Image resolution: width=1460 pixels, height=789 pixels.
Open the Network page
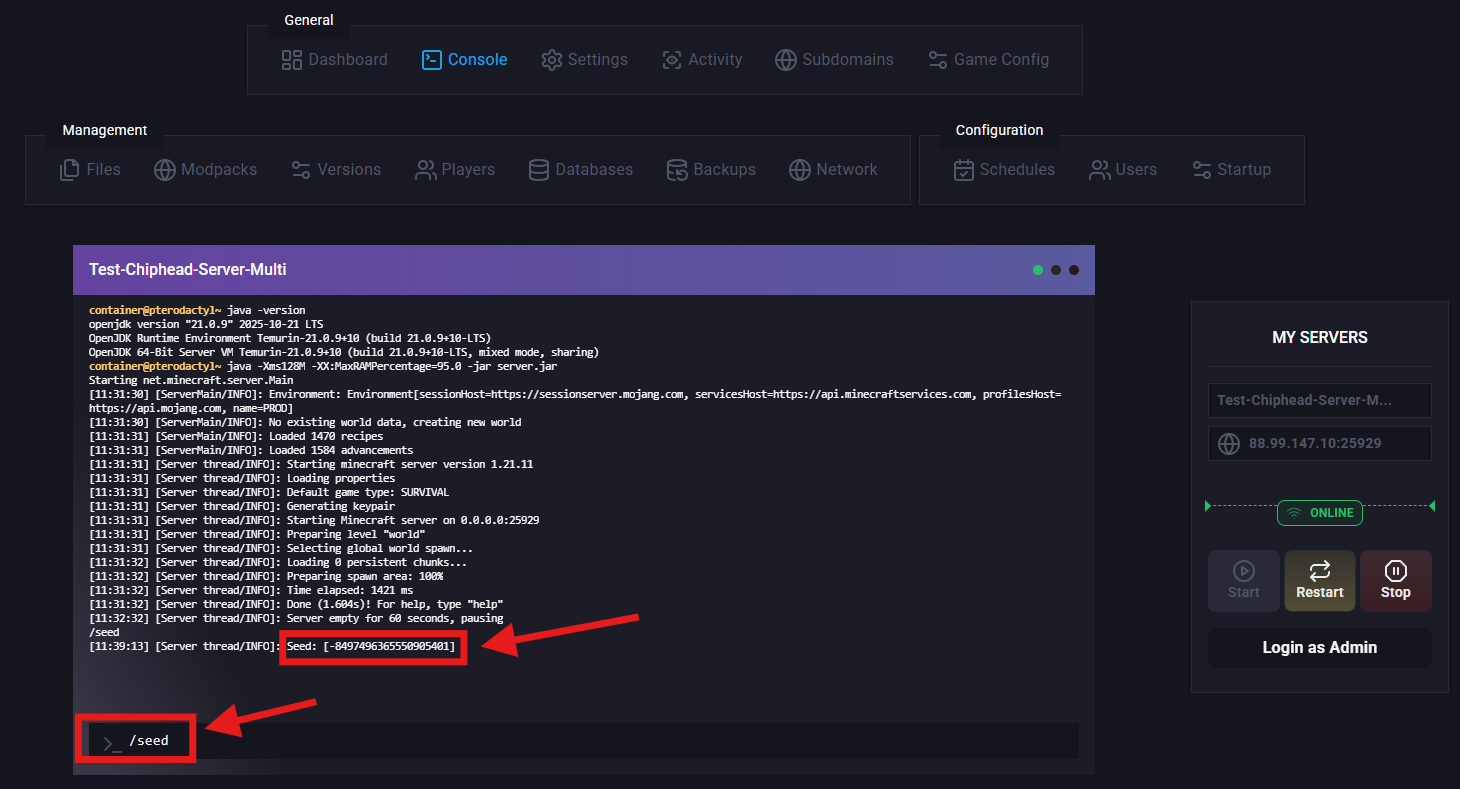[x=833, y=170]
